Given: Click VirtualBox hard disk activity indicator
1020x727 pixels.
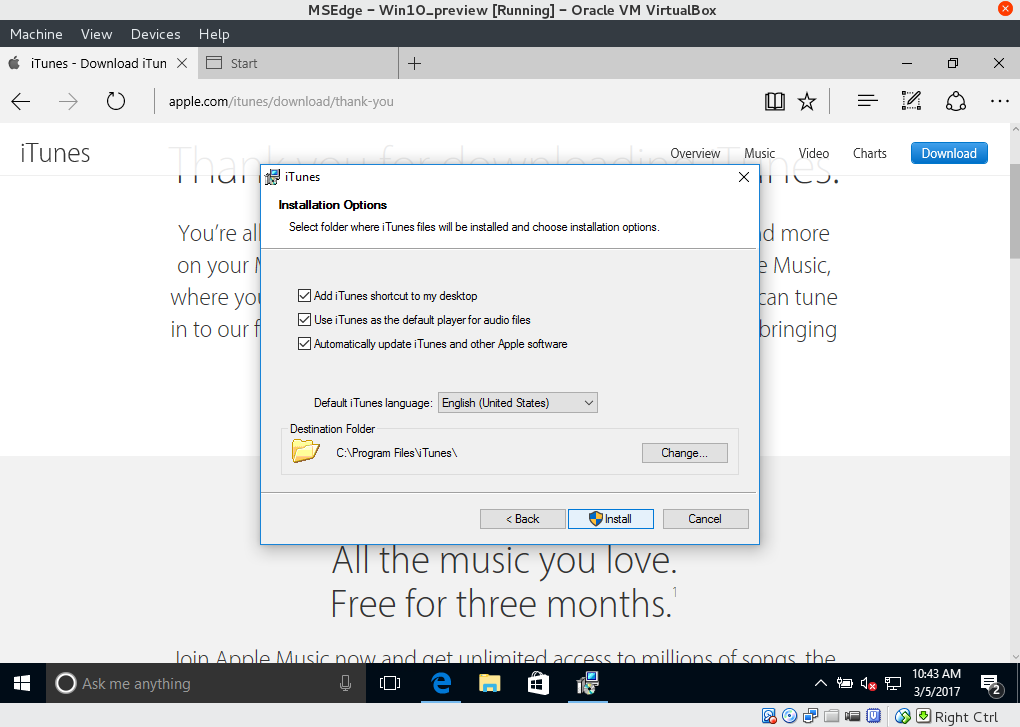Looking at the screenshot, I should tap(769, 717).
